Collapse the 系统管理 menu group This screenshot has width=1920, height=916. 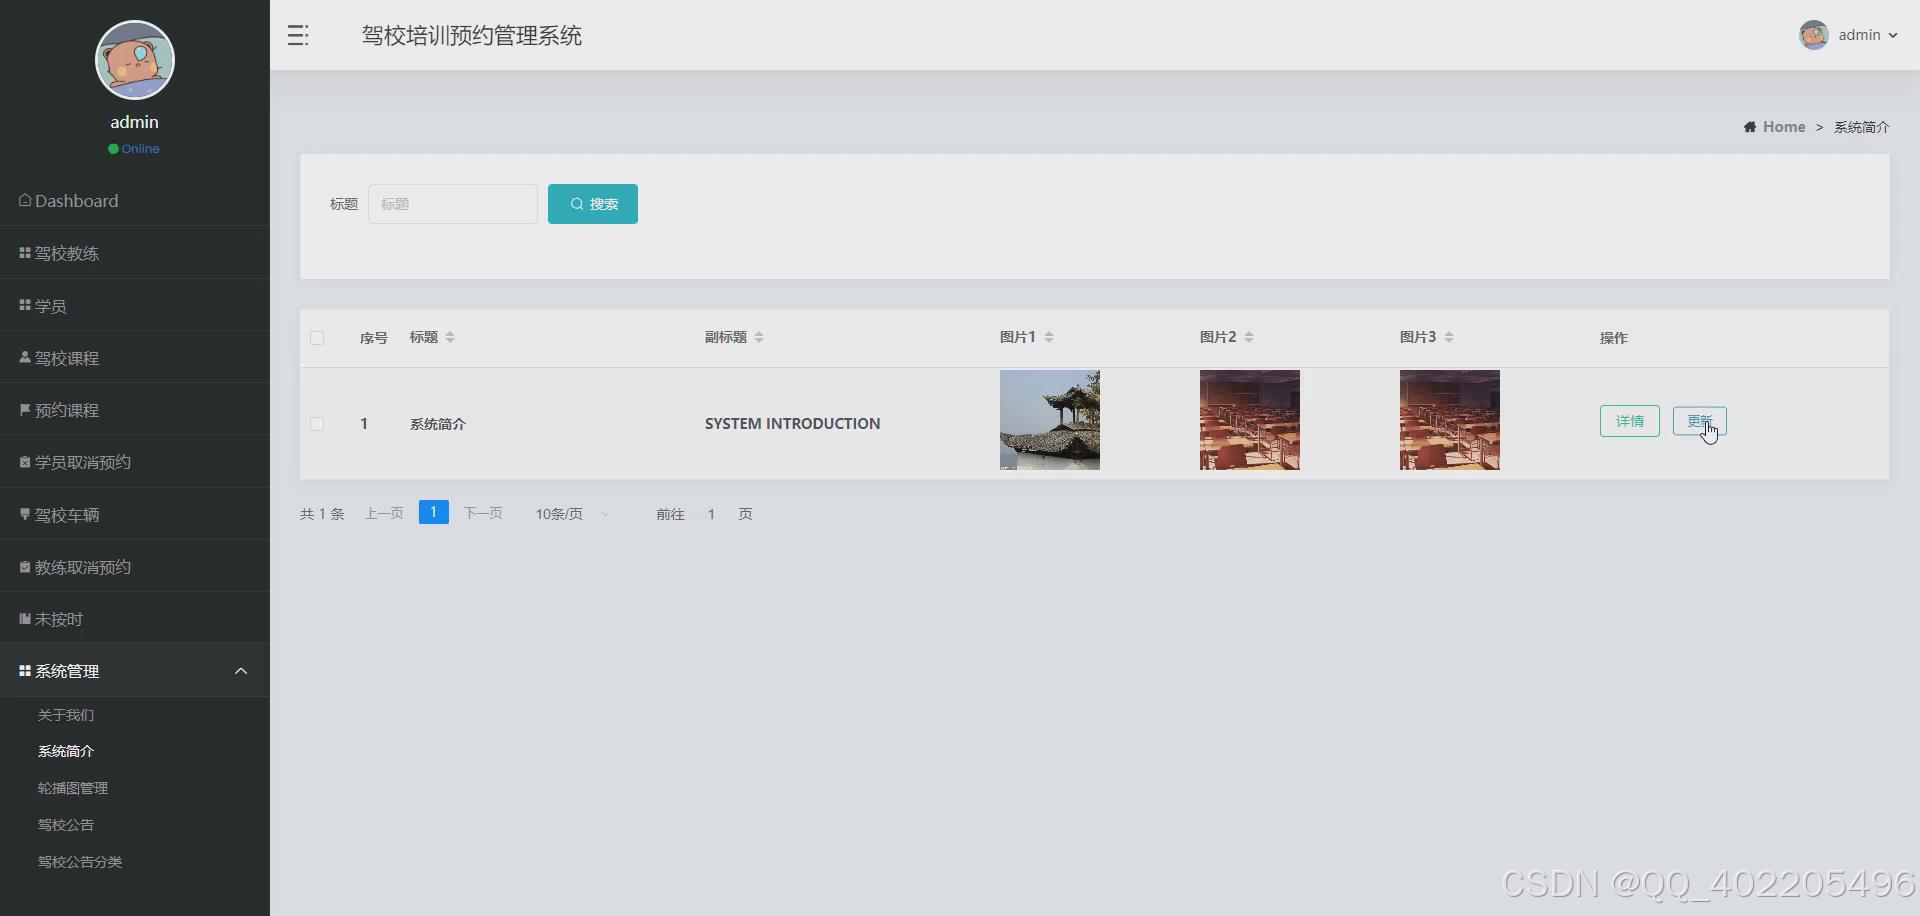240,671
